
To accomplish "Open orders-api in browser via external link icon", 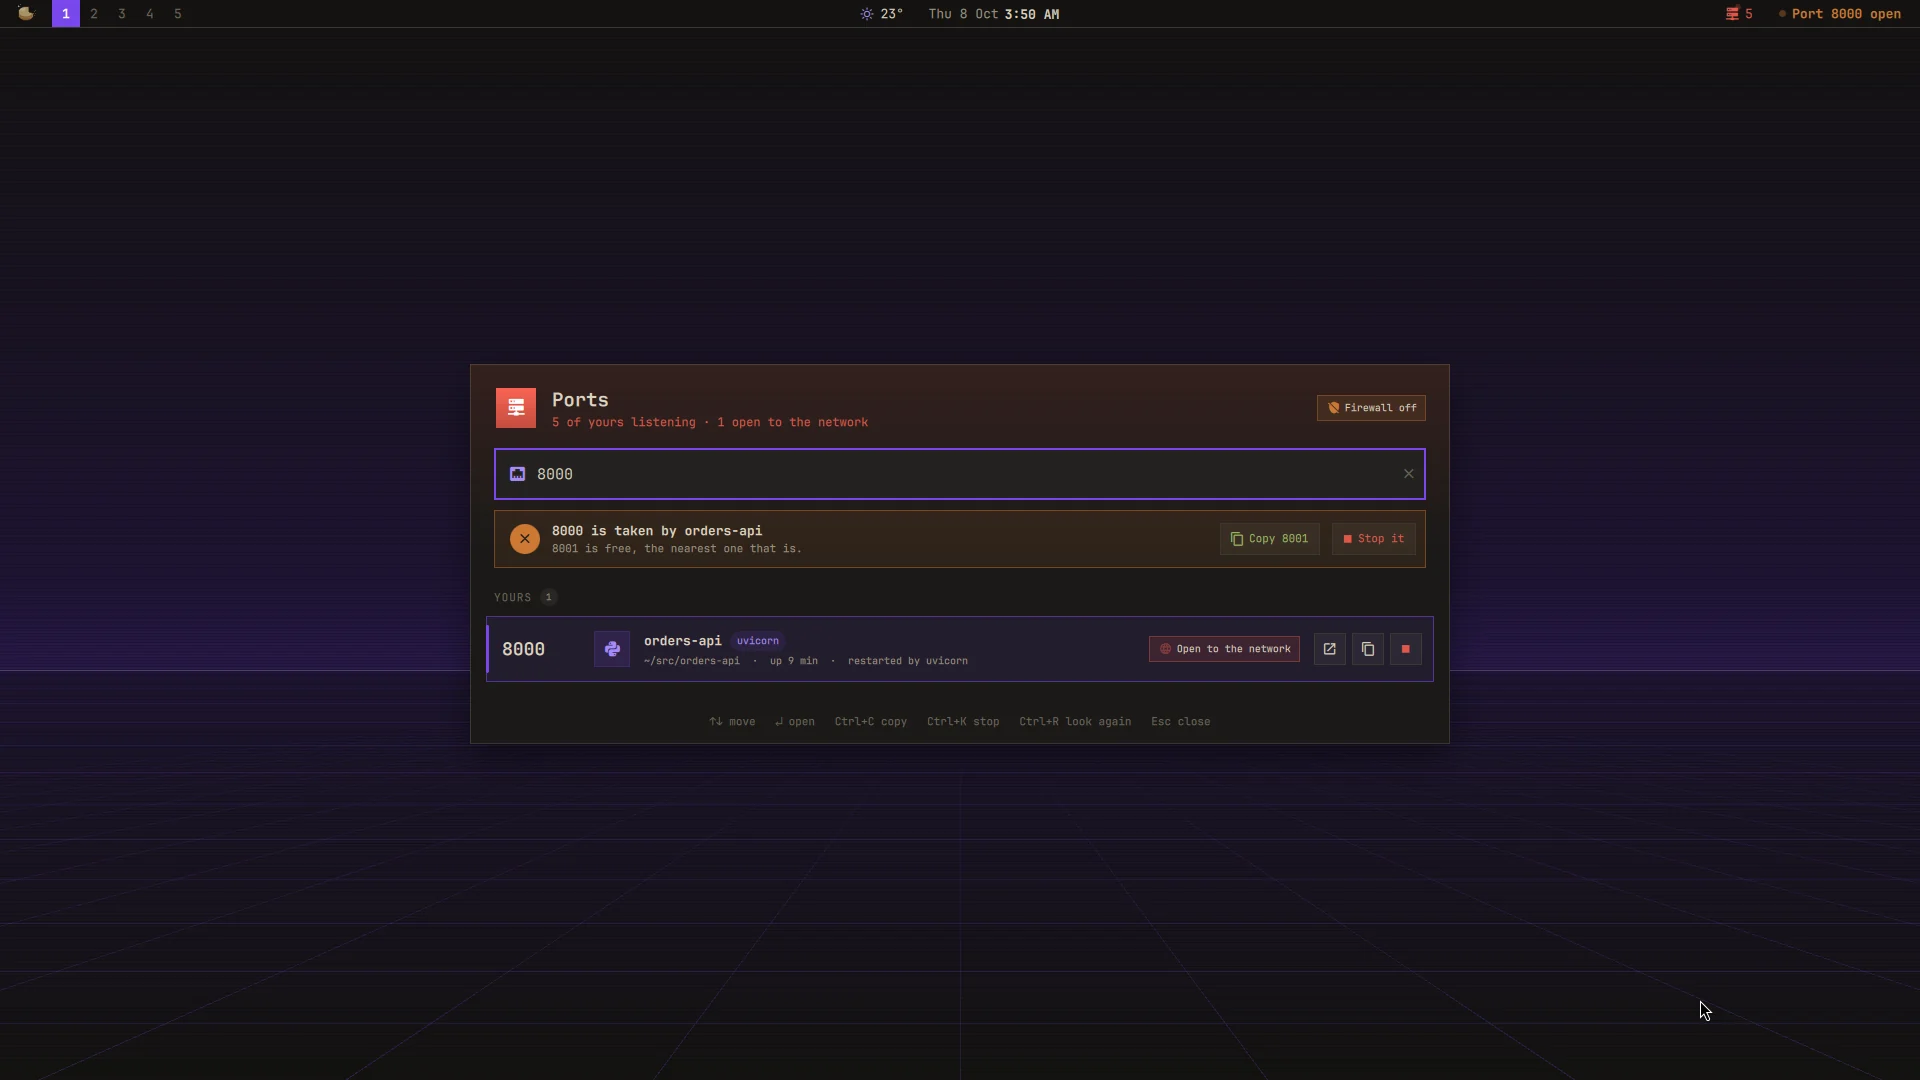I will pyautogui.click(x=1329, y=649).
